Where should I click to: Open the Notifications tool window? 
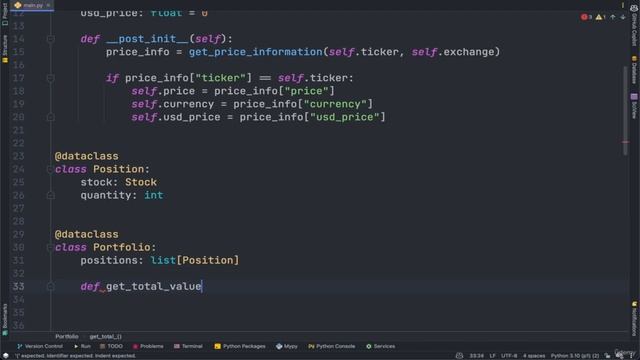point(634,318)
